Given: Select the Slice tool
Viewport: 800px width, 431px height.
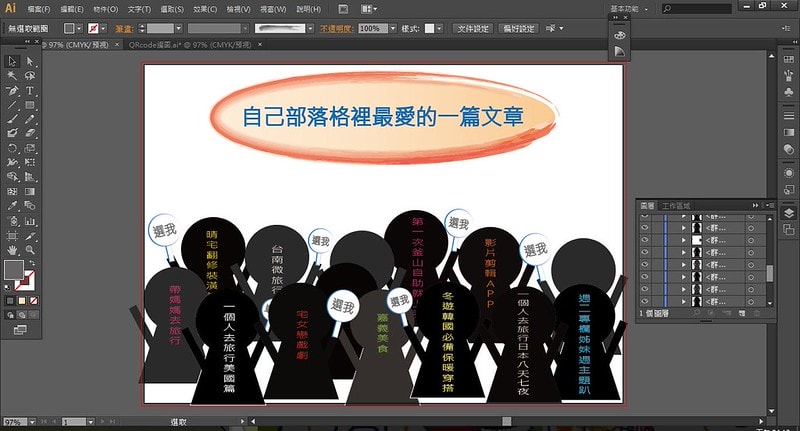Looking at the screenshot, I should click(x=30, y=236).
